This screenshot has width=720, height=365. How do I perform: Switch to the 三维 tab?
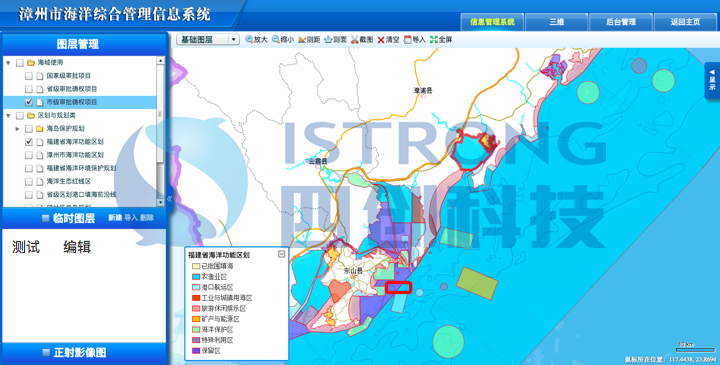(557, 22)
